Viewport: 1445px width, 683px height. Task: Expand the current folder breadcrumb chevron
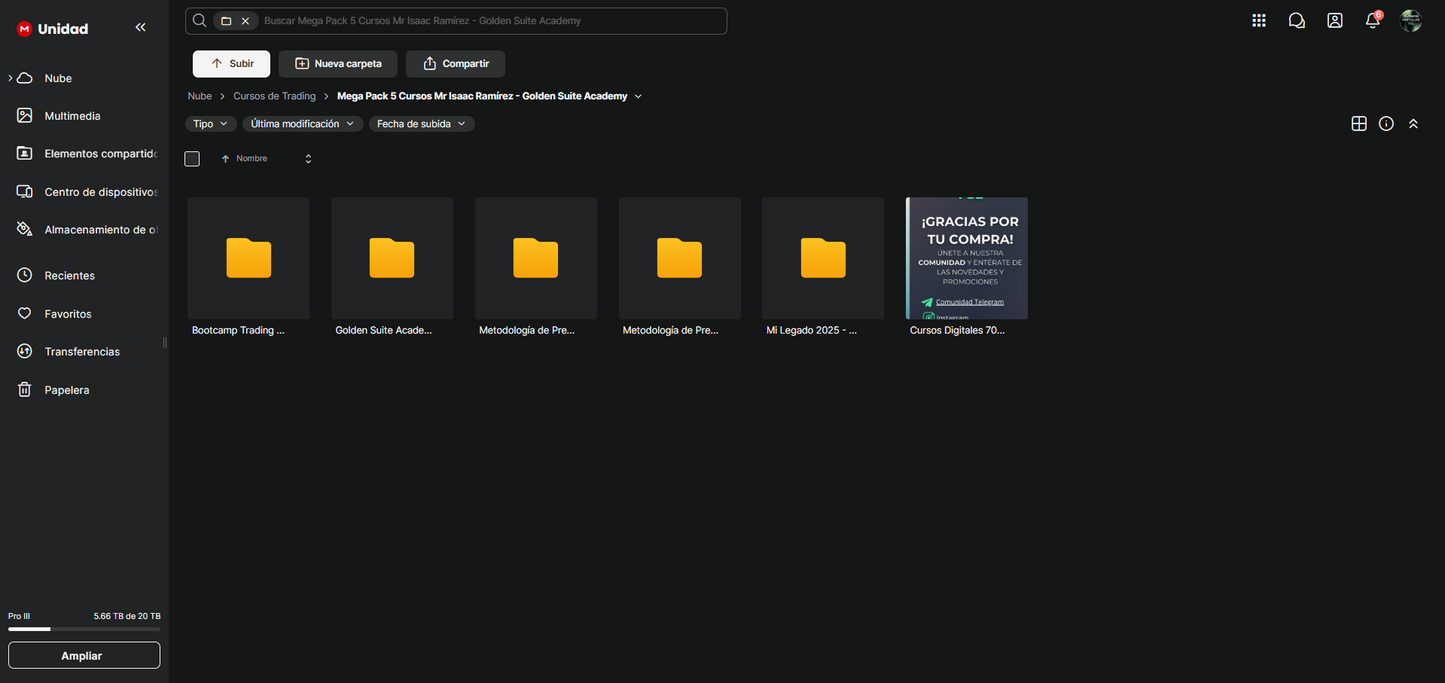click(638, 97)
